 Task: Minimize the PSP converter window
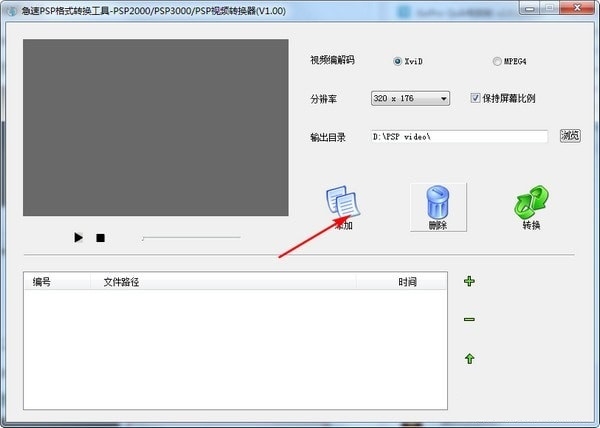click(x=530, y=8)
